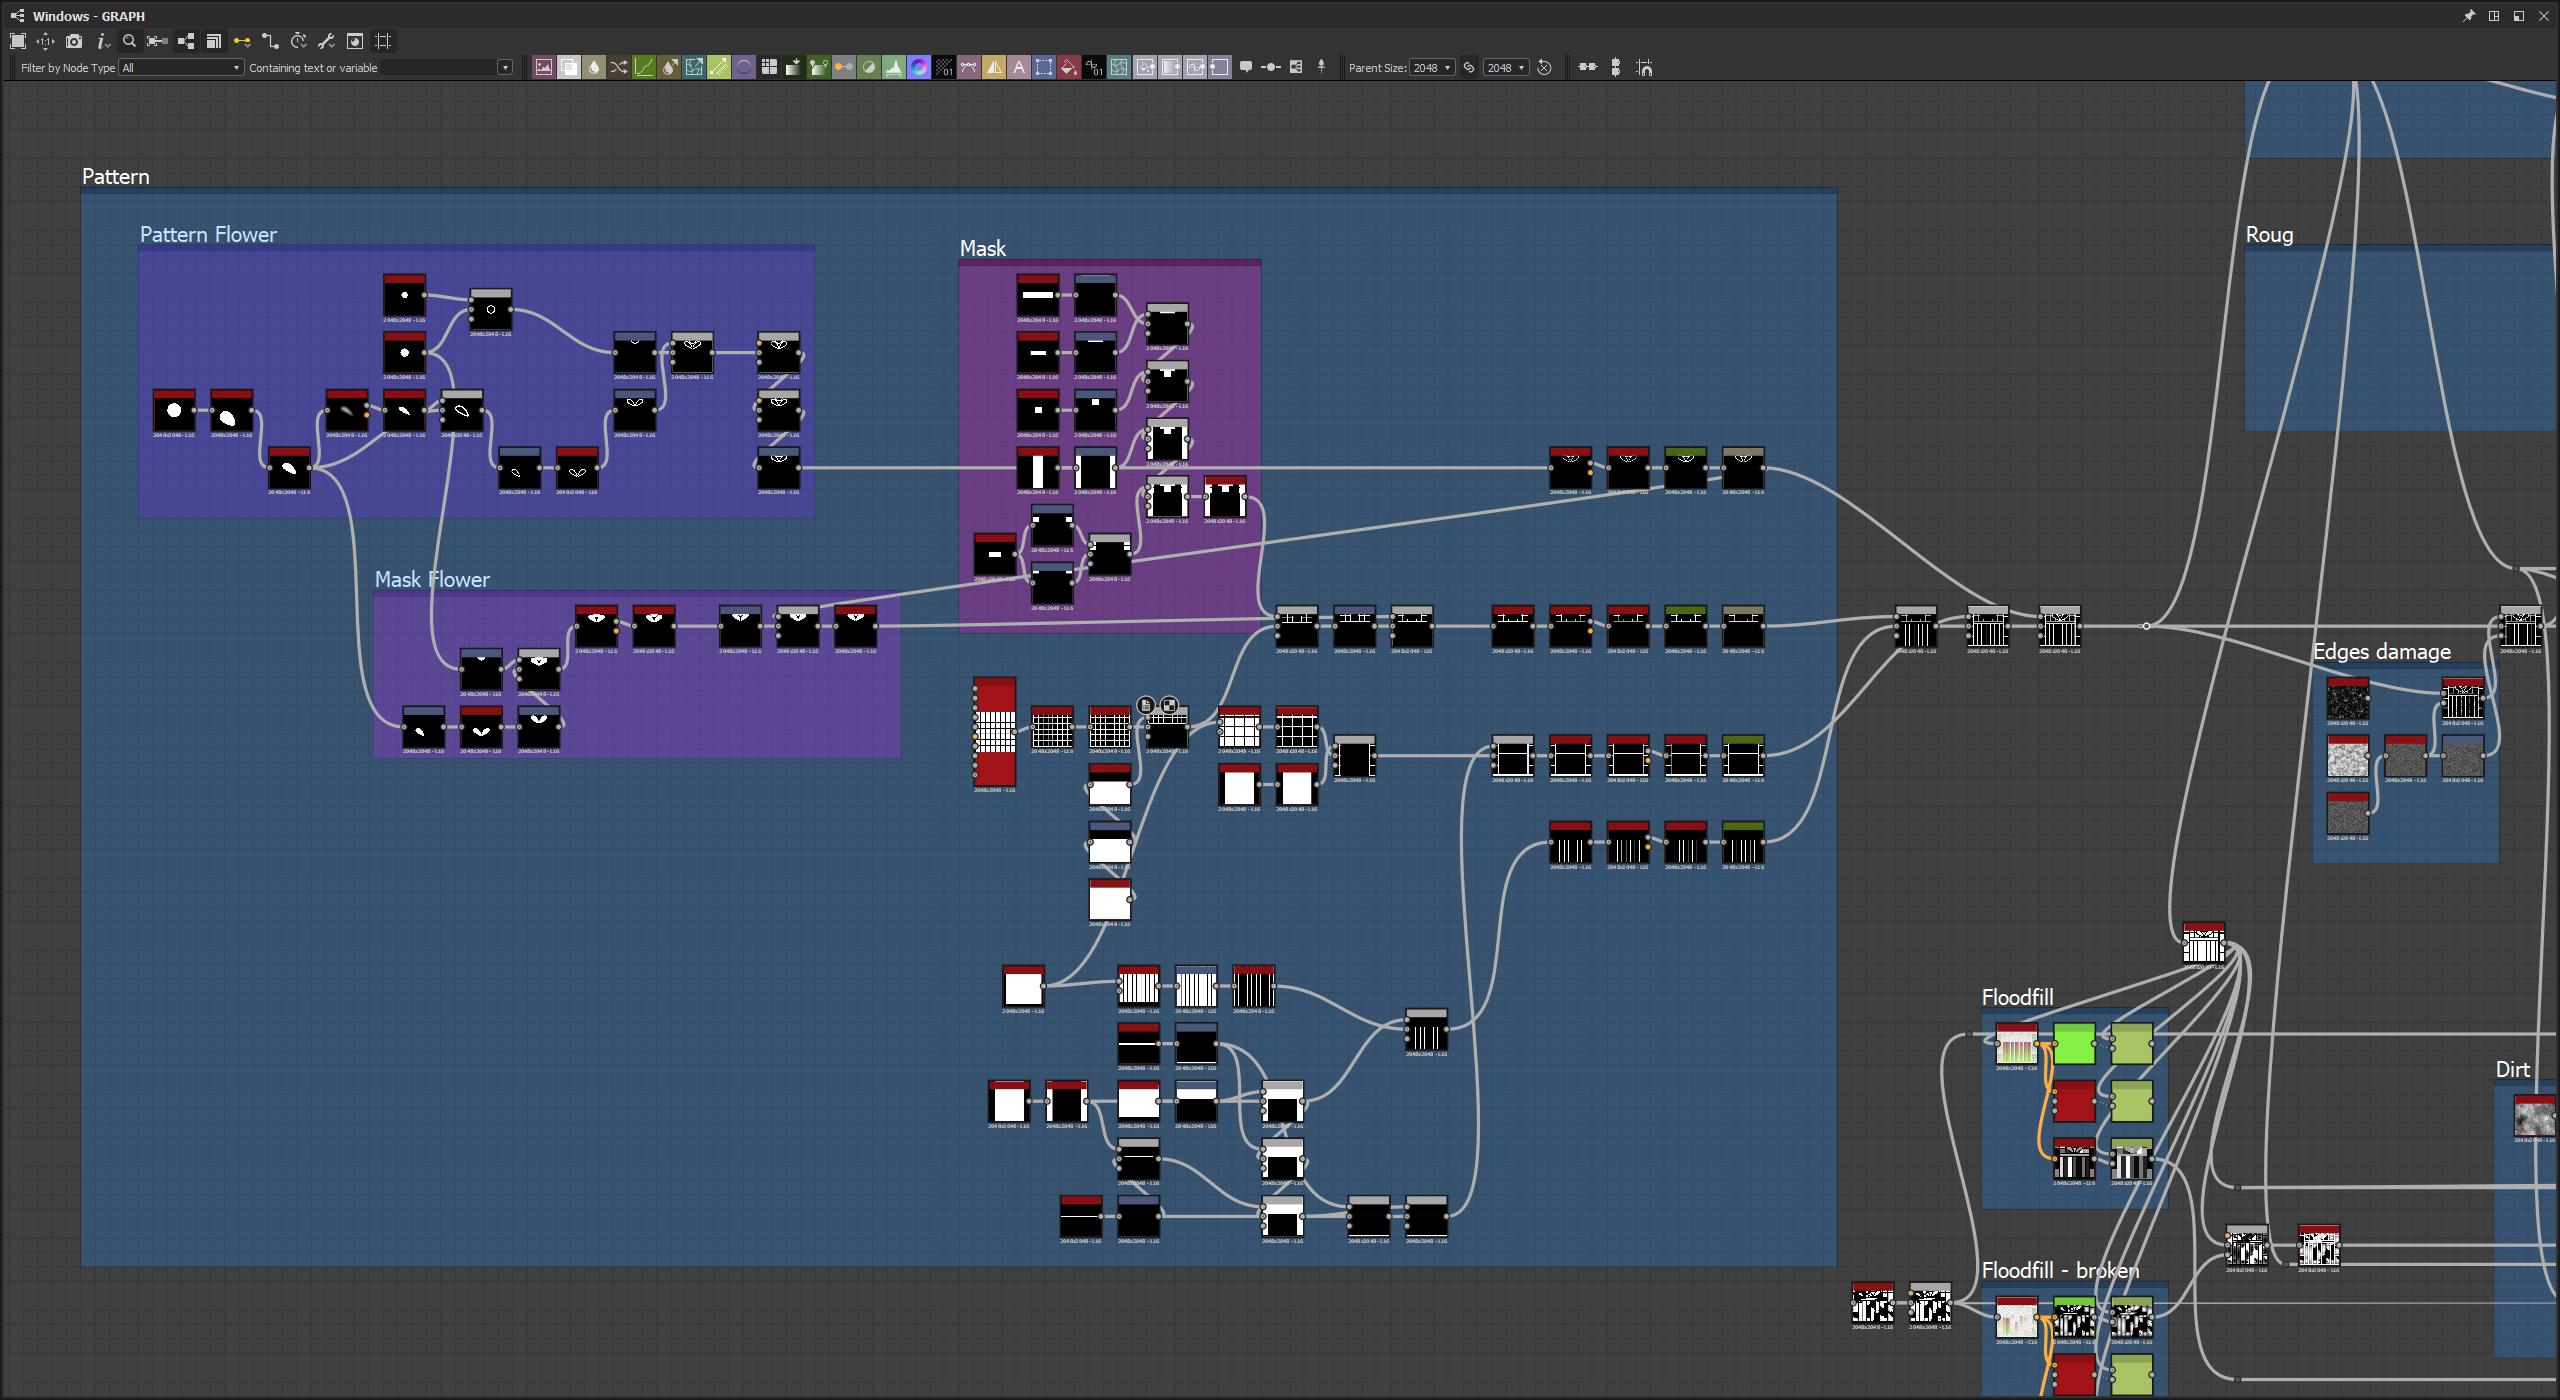Click the Floodfill - broken frame label
This screenshot has width=2560, height=1400.
pyautogui.click(x=2060, y=1270)
